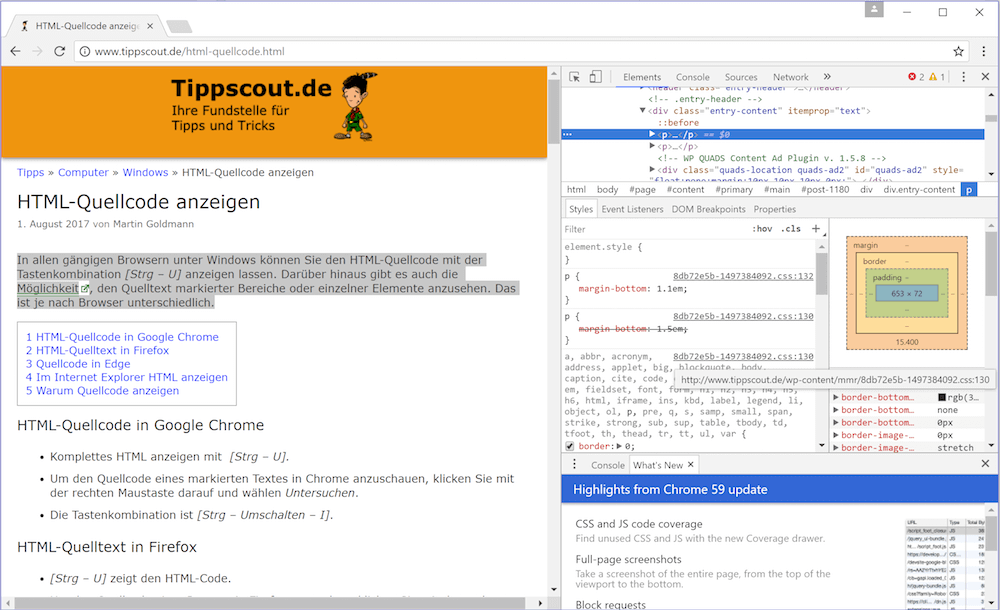This screenshot has height=610, width=1000.
Task: Click the rgb color swatch in computed styles
Action: click(x=942, y=398)
